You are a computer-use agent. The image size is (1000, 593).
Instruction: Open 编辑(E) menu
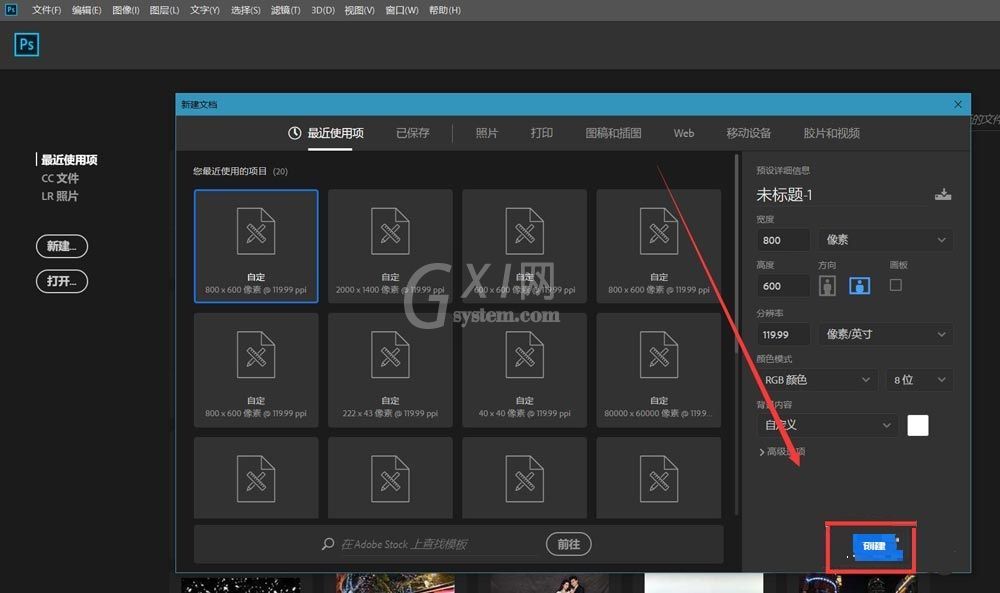(87, 10)
